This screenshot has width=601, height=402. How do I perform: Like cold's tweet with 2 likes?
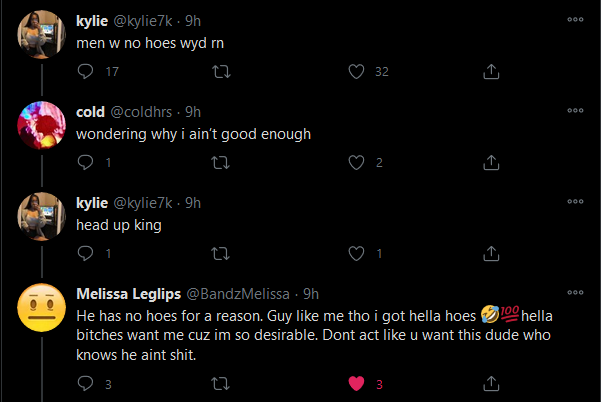pos(355,163)
